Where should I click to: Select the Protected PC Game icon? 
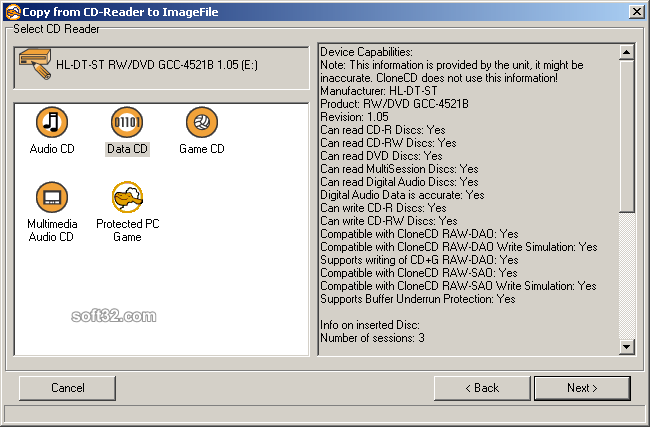(127, 197)
